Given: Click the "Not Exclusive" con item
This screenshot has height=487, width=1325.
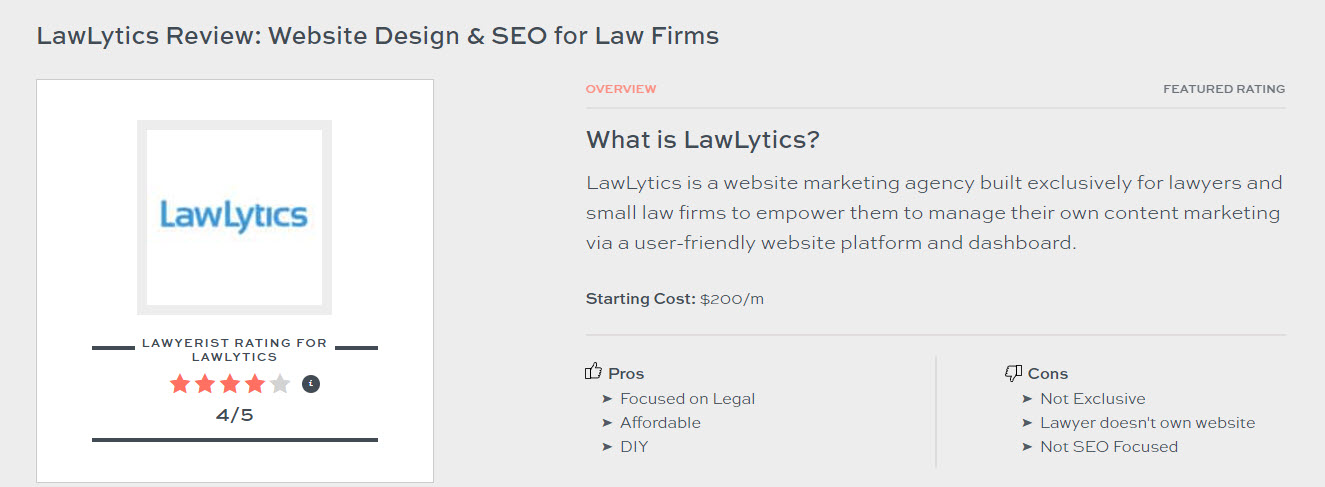Looking at the screenshot, I should click(x=1093, y=399).
